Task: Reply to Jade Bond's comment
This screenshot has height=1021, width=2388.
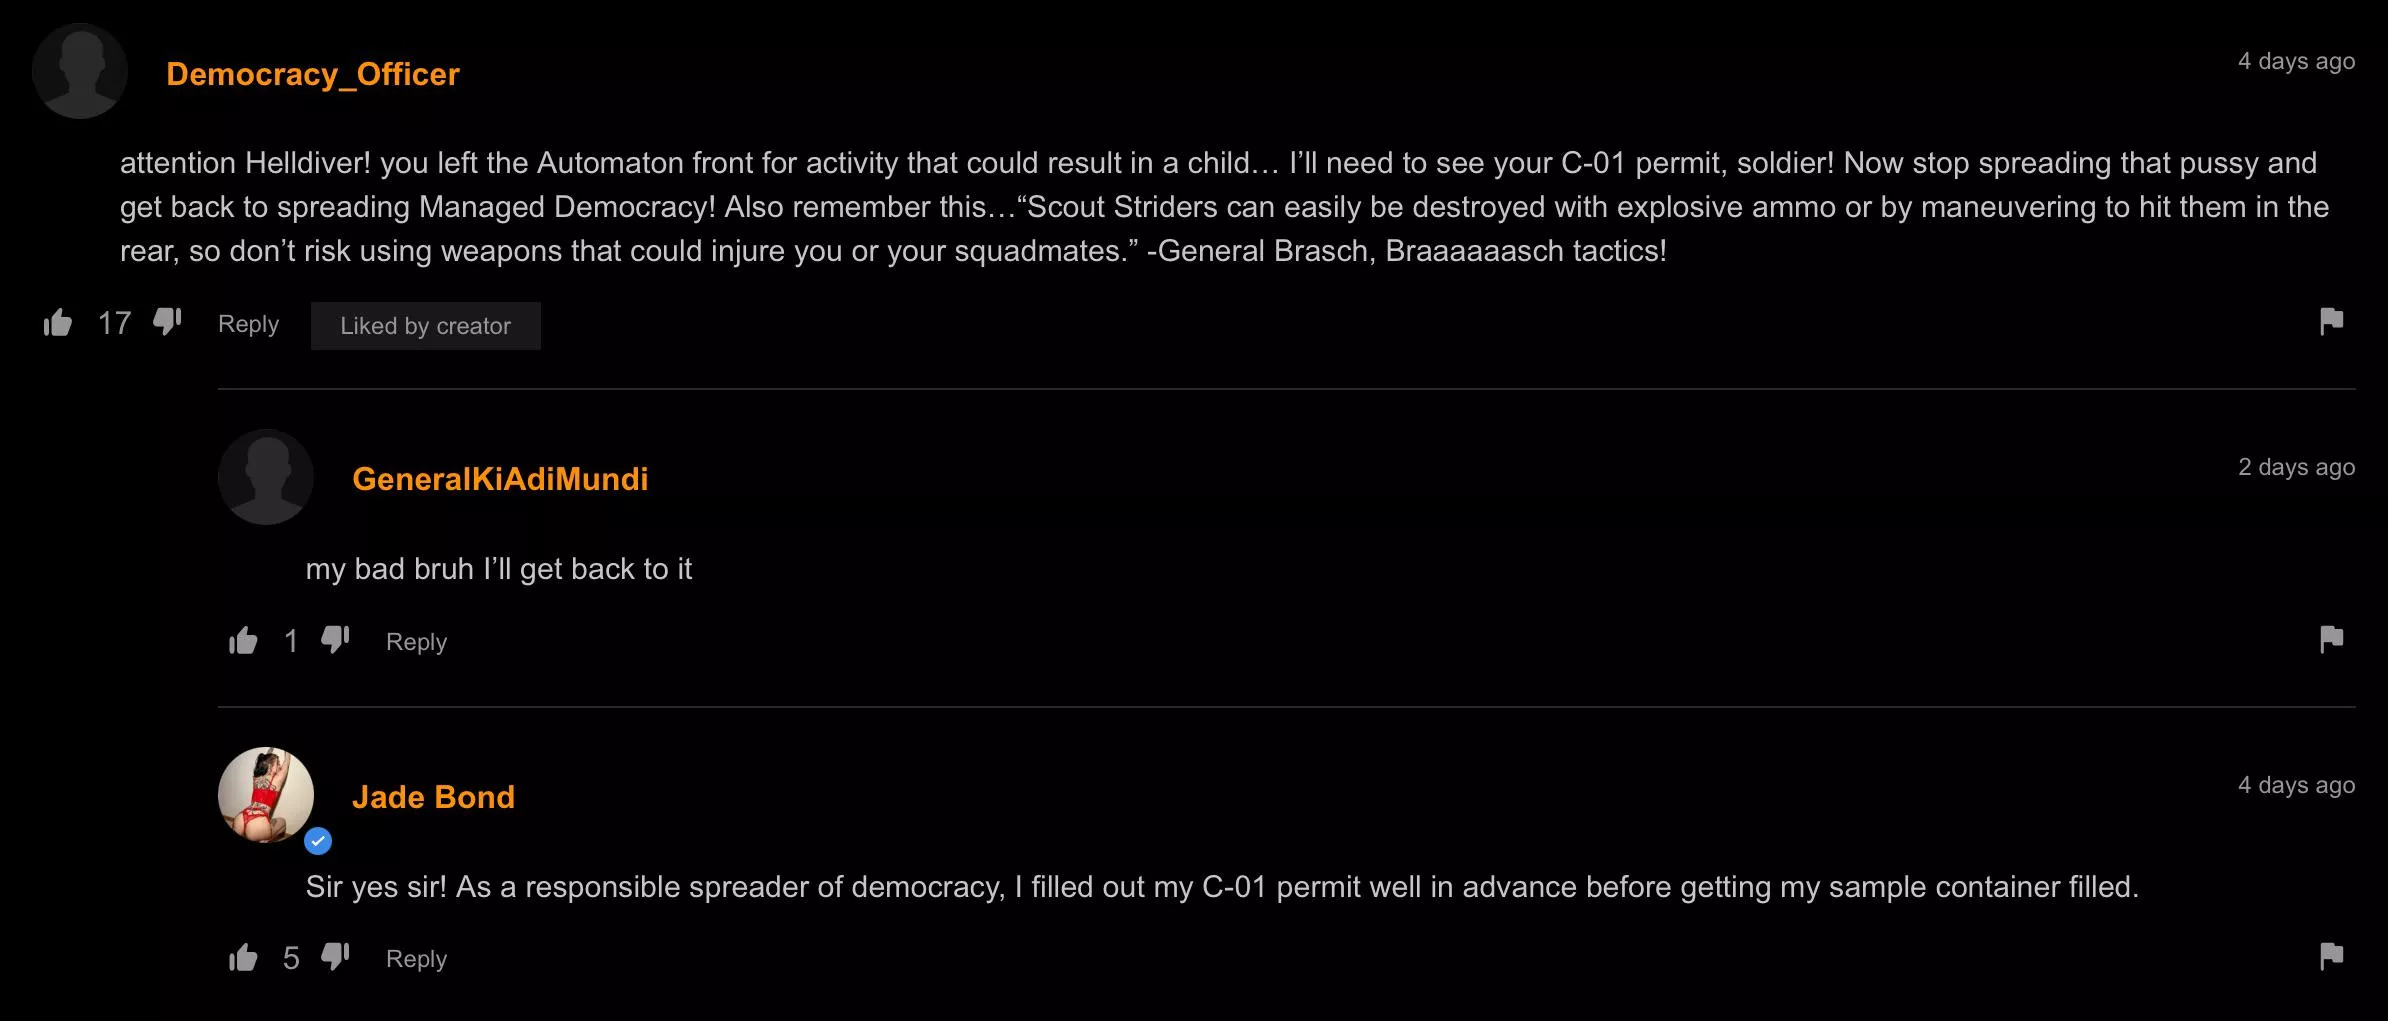Action: [416, 959]
